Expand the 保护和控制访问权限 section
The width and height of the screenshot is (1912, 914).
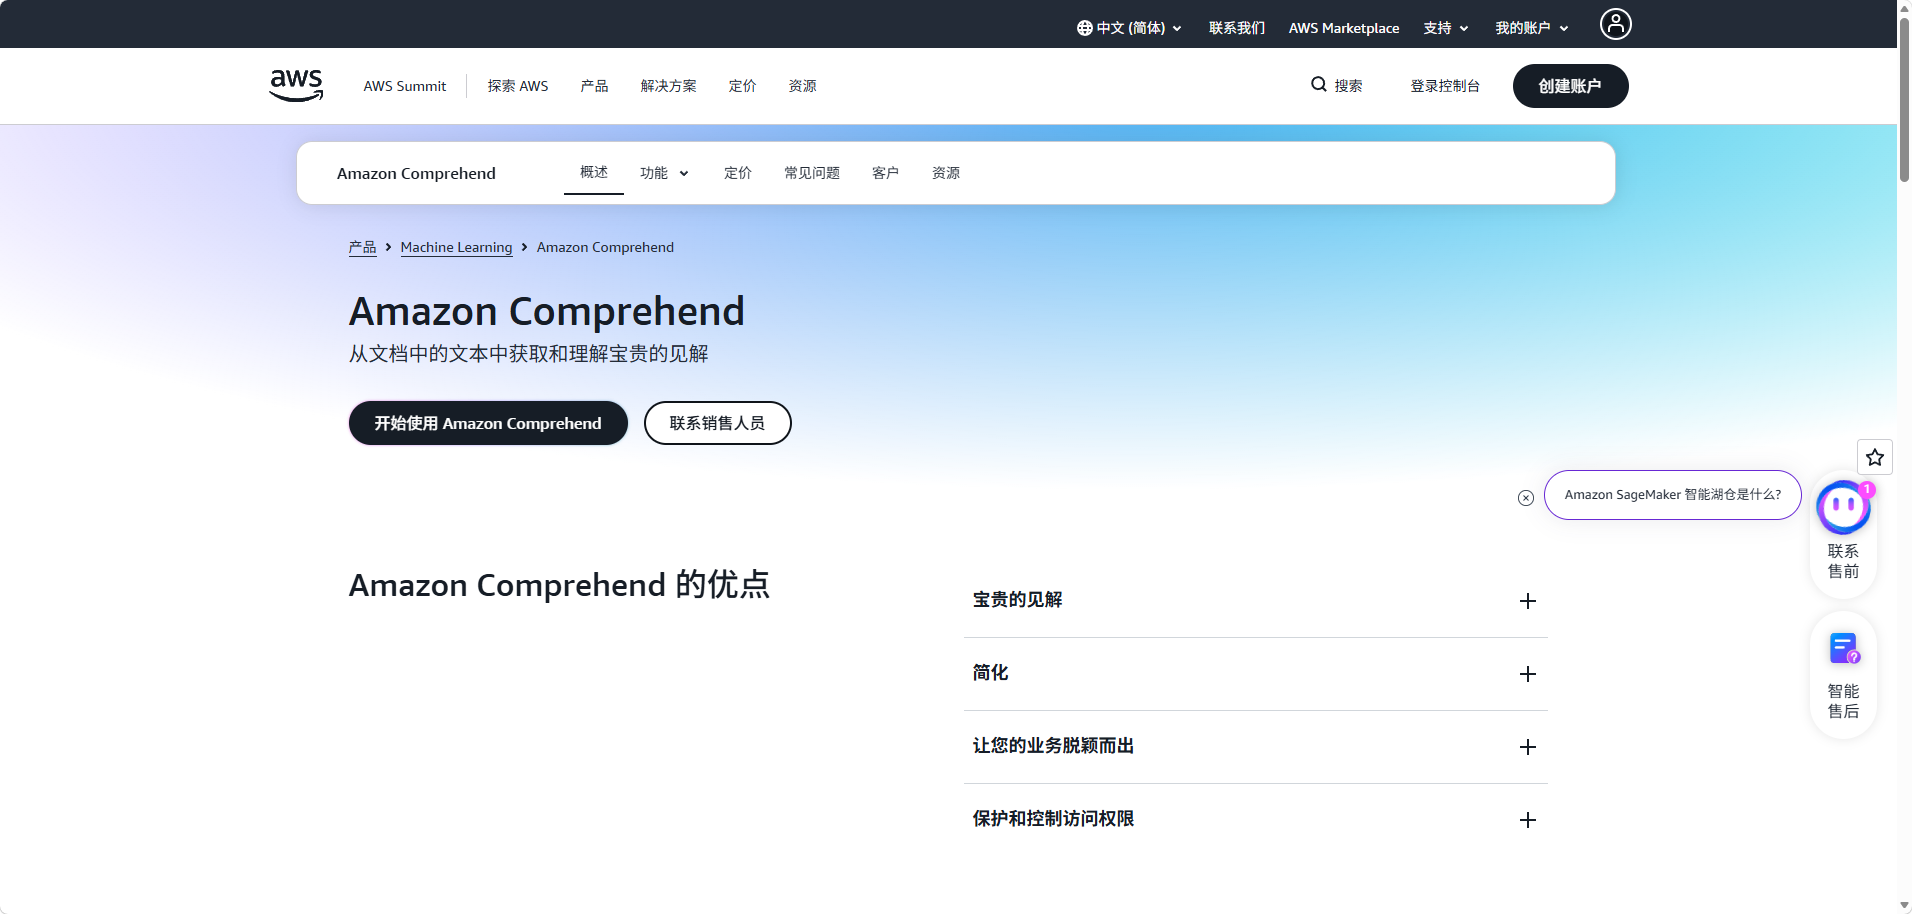pyautogui.click(x=1255, y=819)
